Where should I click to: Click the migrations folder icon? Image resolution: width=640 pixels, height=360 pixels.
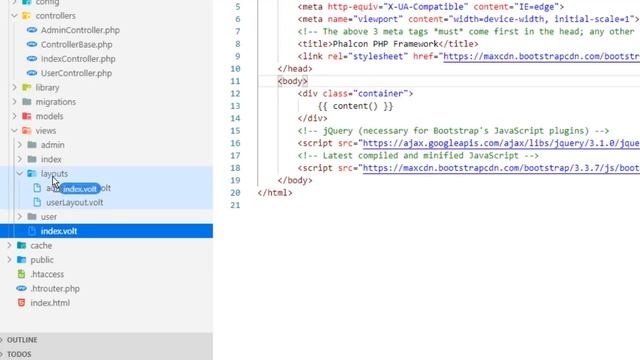pos(27,102)
